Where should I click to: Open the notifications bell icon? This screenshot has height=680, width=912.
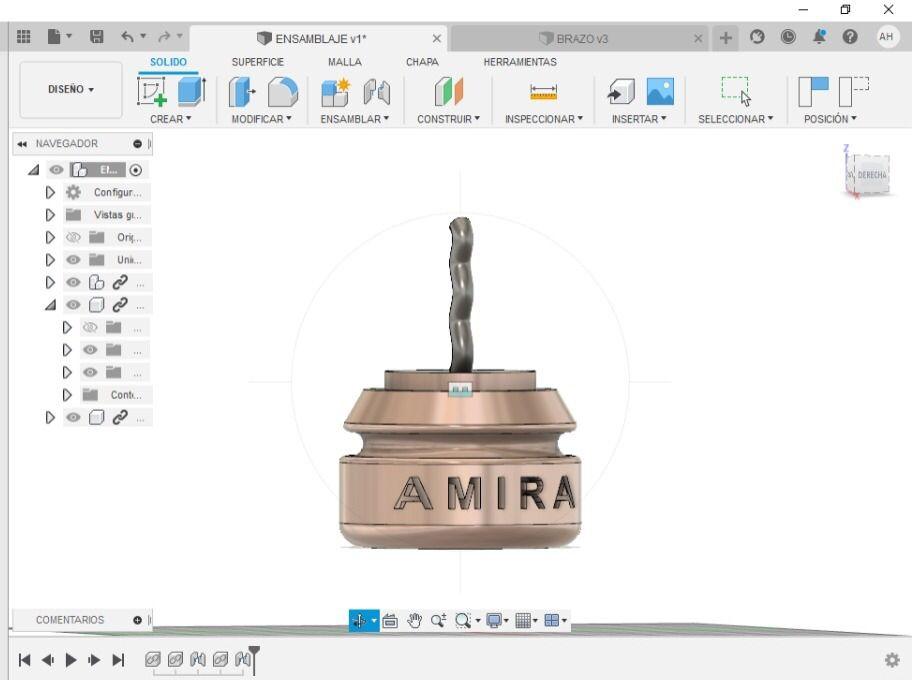[819, 37]
